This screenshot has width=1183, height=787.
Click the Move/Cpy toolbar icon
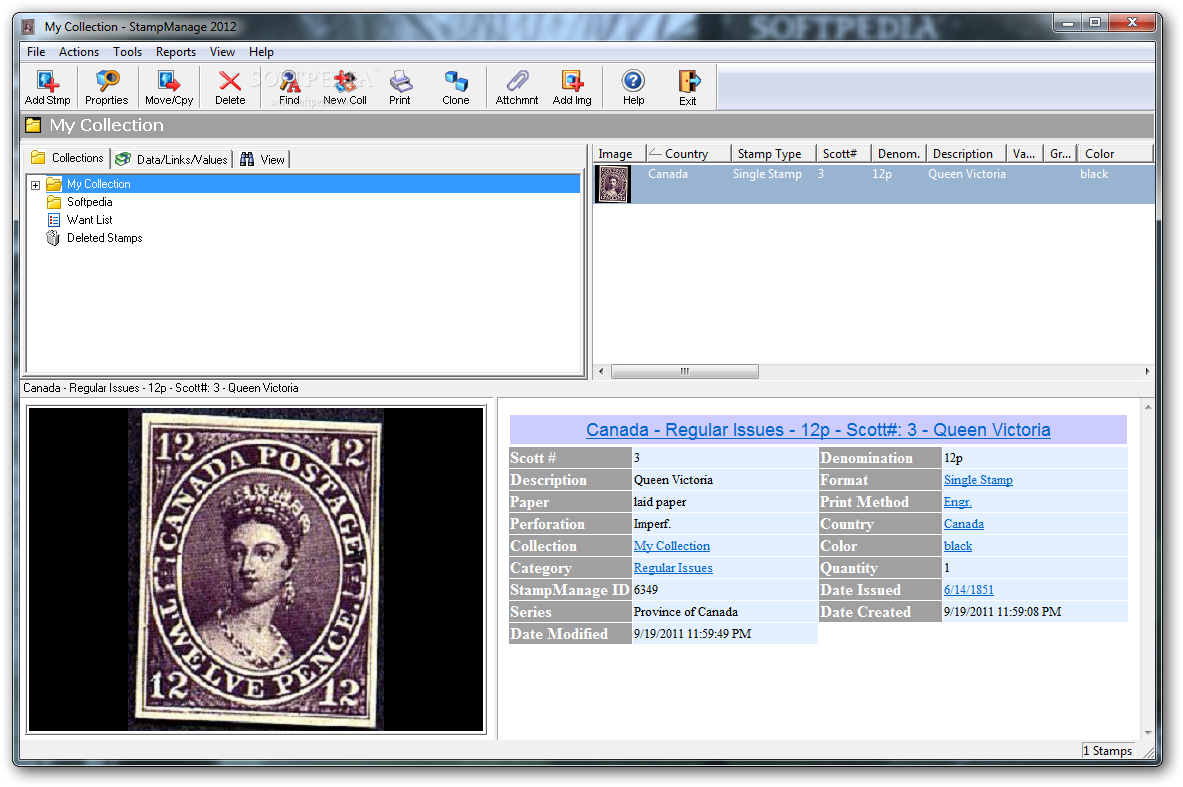point(169,88)
